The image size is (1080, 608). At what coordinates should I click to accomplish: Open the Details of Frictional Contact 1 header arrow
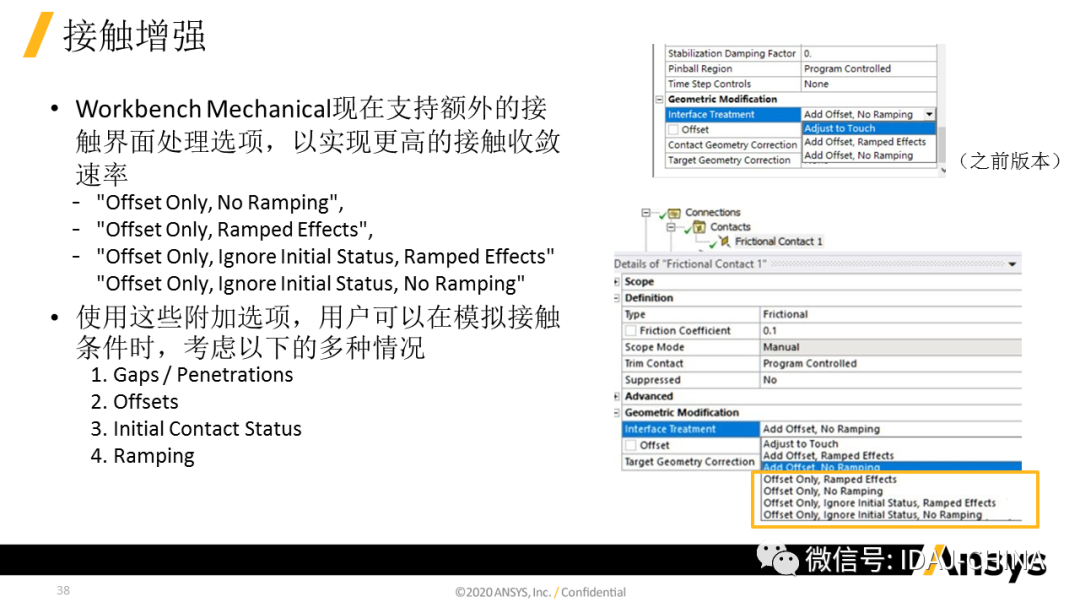(1012, 264)
